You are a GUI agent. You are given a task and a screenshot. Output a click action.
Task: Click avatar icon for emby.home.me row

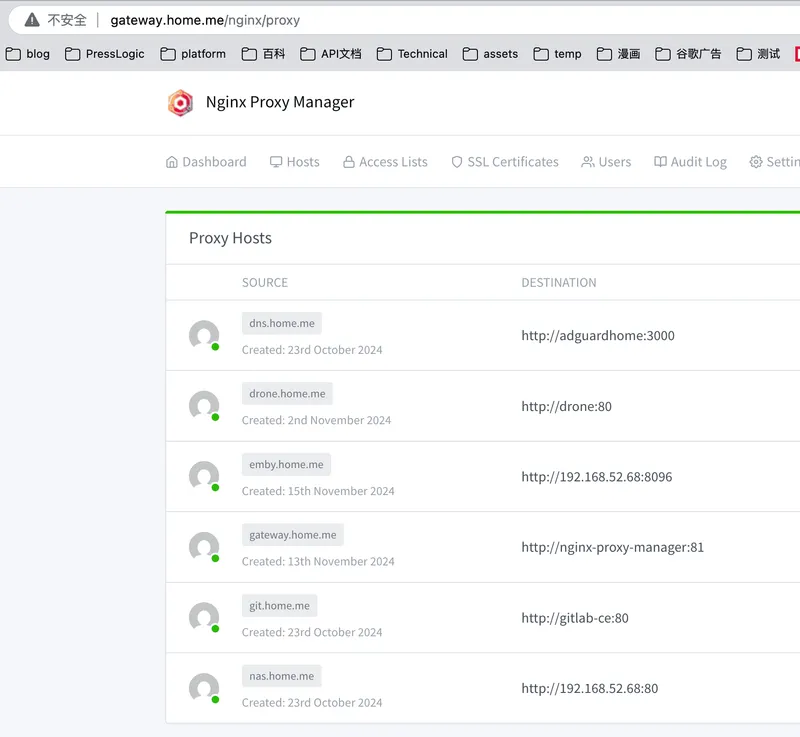[x=204, y=476]
